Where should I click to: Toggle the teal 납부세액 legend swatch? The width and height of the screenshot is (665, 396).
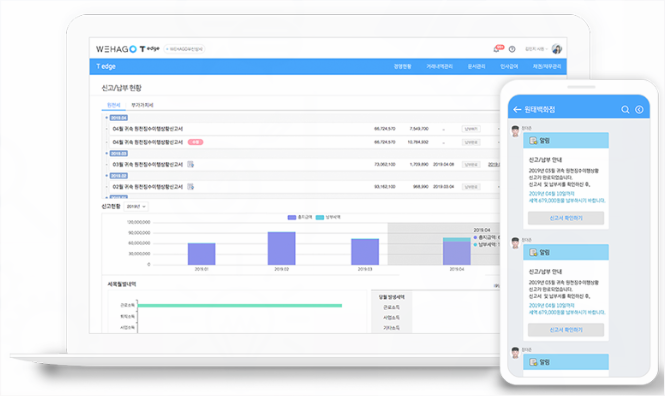[320, 217]
